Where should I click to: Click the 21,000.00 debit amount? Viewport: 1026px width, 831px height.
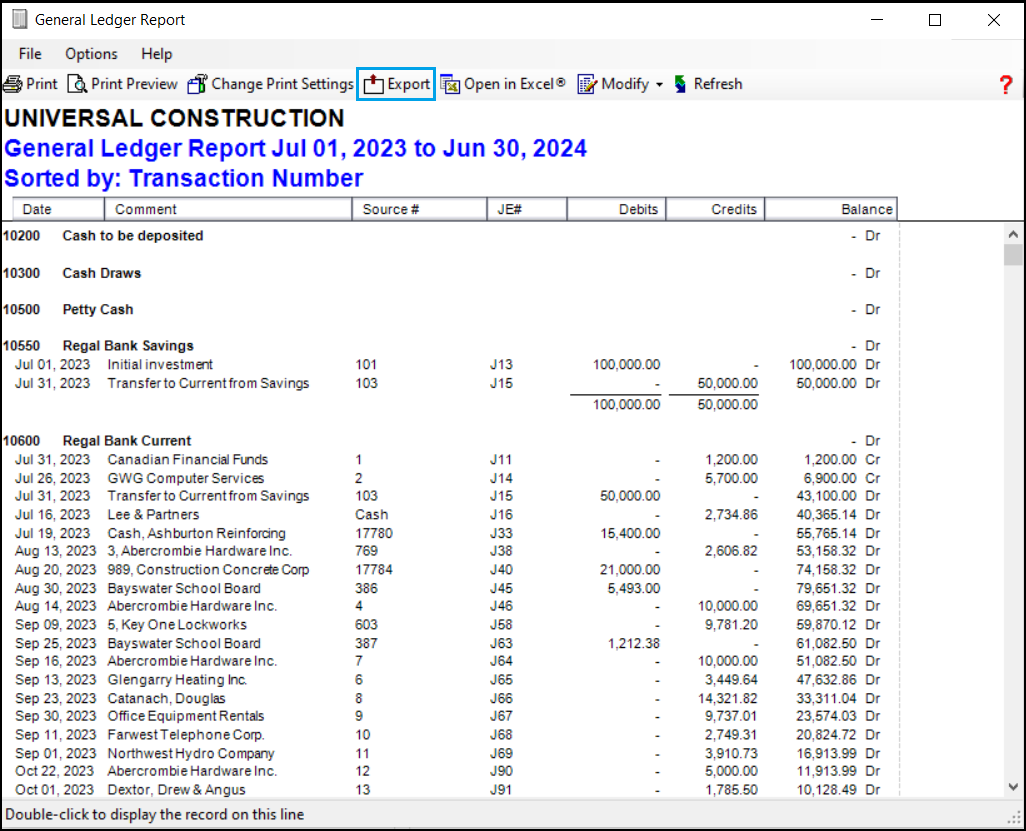tap(630, 569)
